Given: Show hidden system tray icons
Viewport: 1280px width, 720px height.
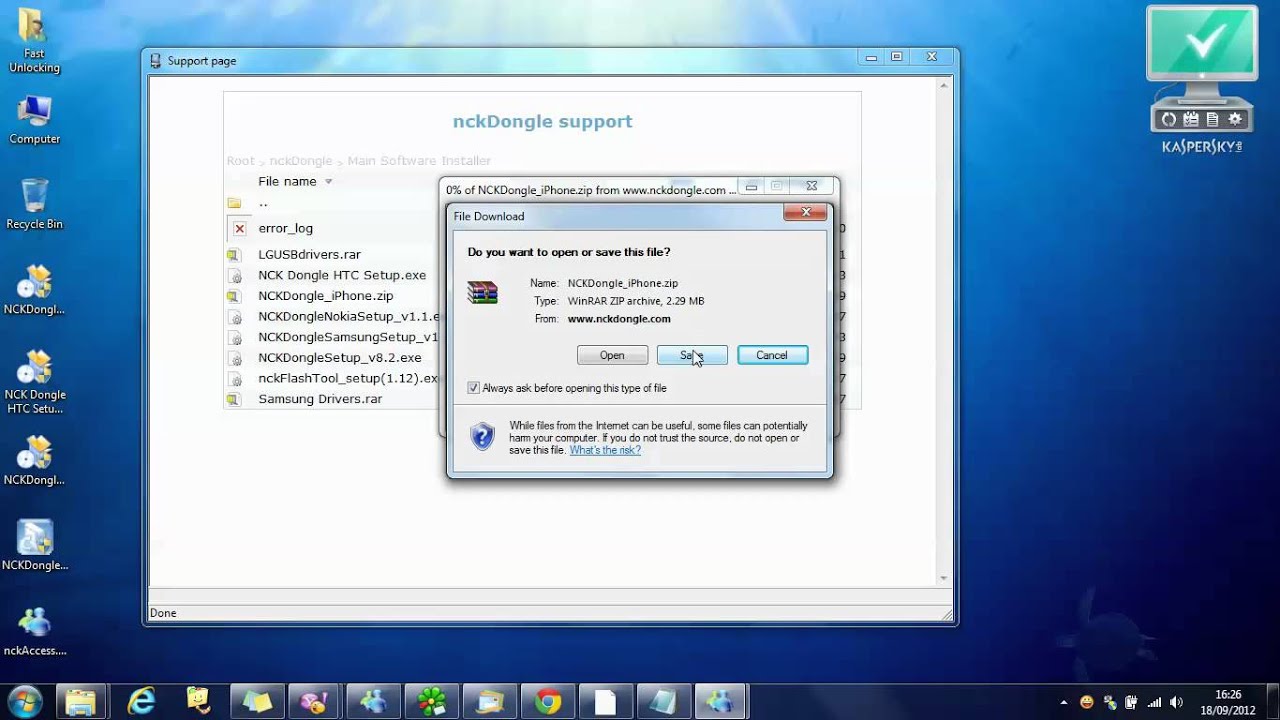Looking at the screenshot, I should tap(1063, 702).
